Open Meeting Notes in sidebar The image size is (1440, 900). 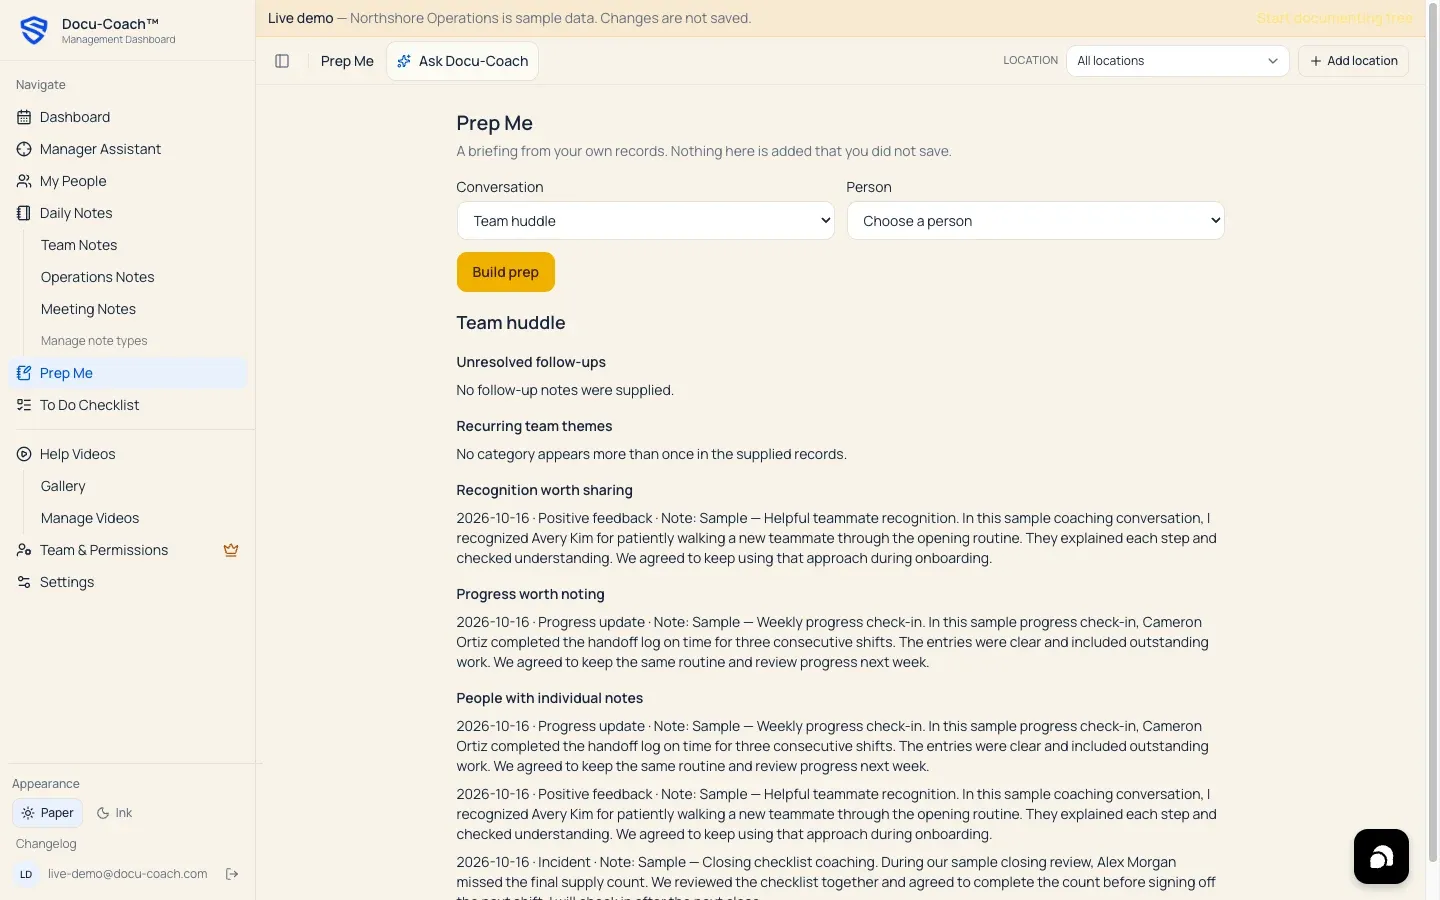pos(88,309)
